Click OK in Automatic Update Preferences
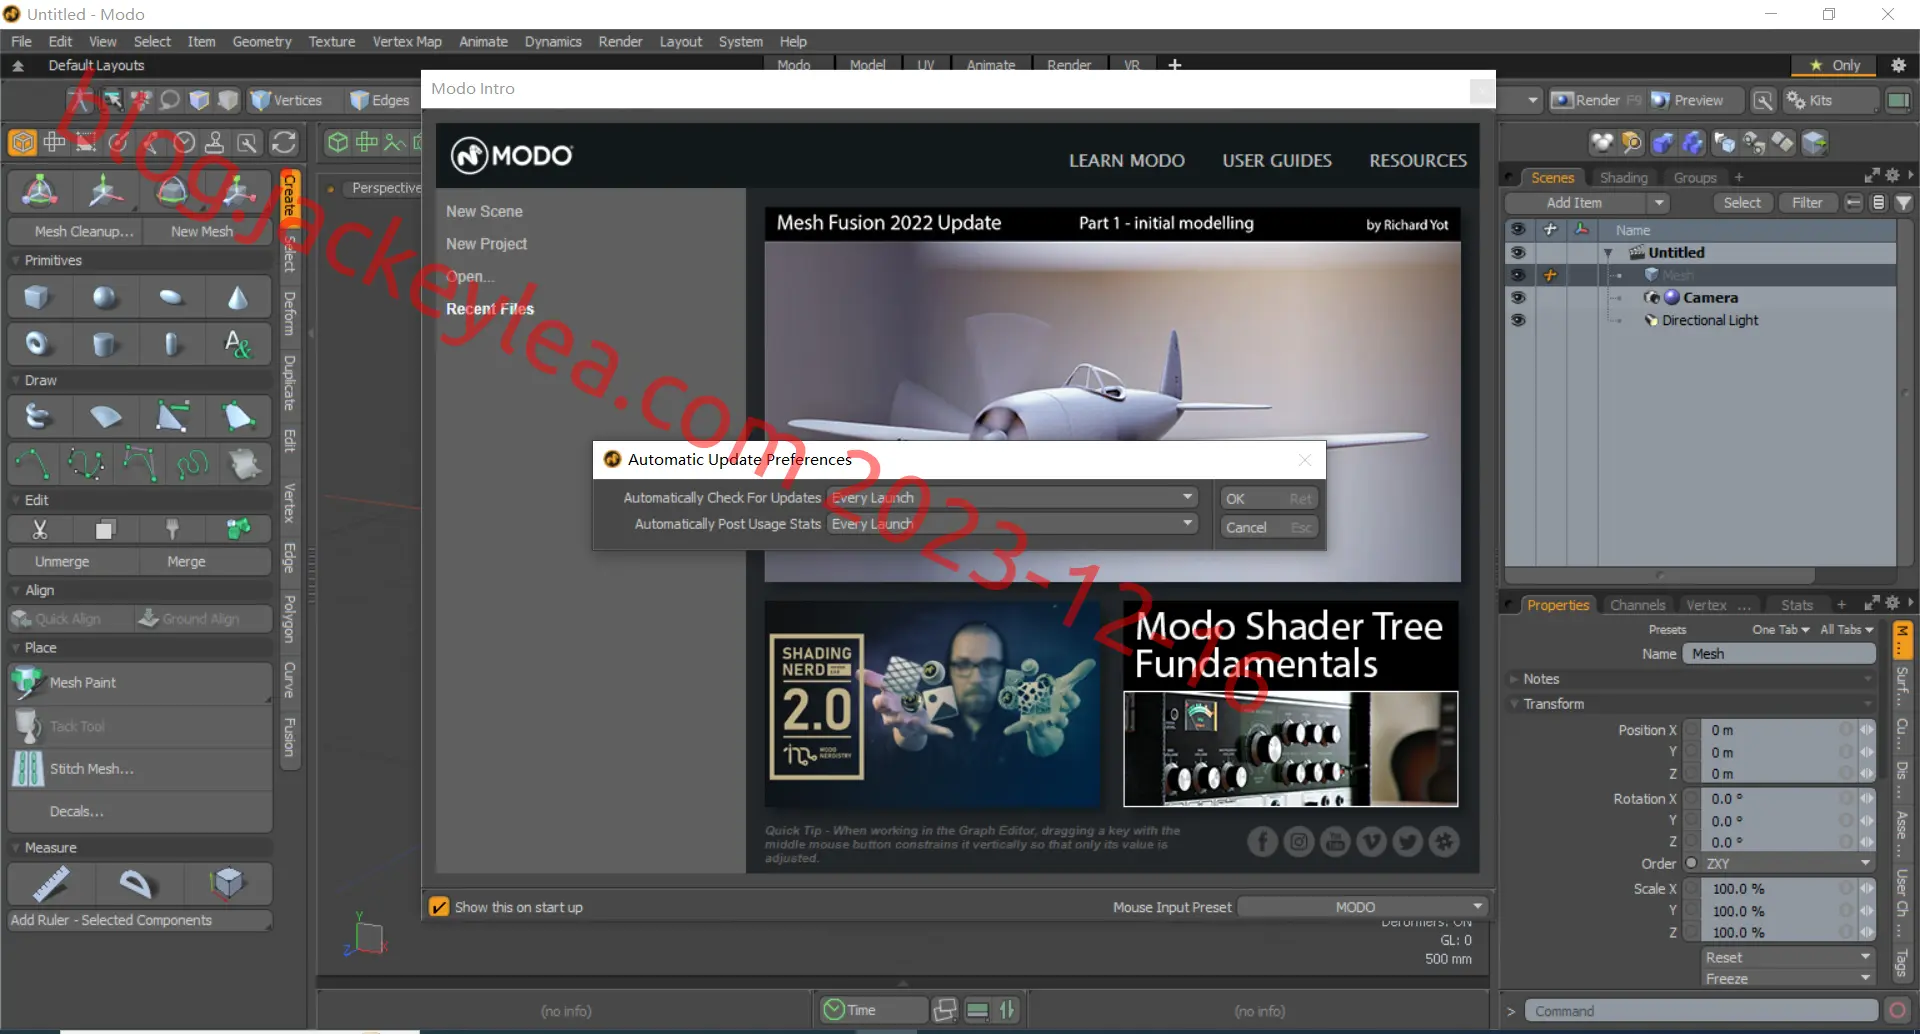This screenshot has width=1920, height=1034. click(x=1268, y=498)
